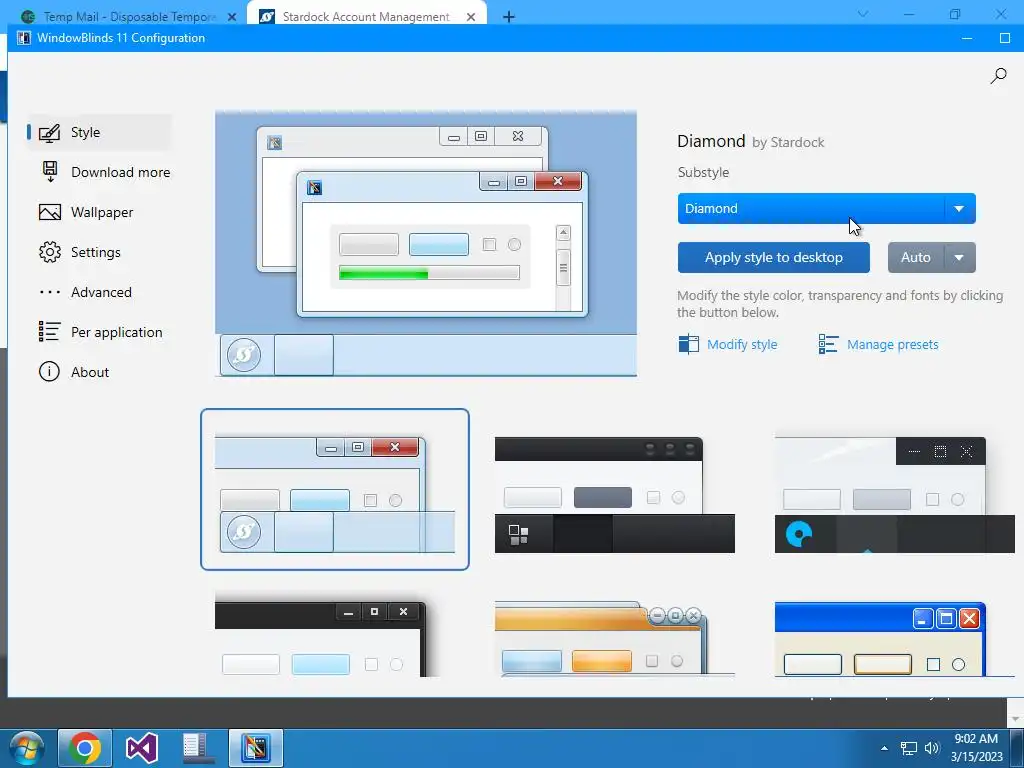Click the Modify style icon
The width and height of the screenshot is (1024, 768).
pos(688,344)
